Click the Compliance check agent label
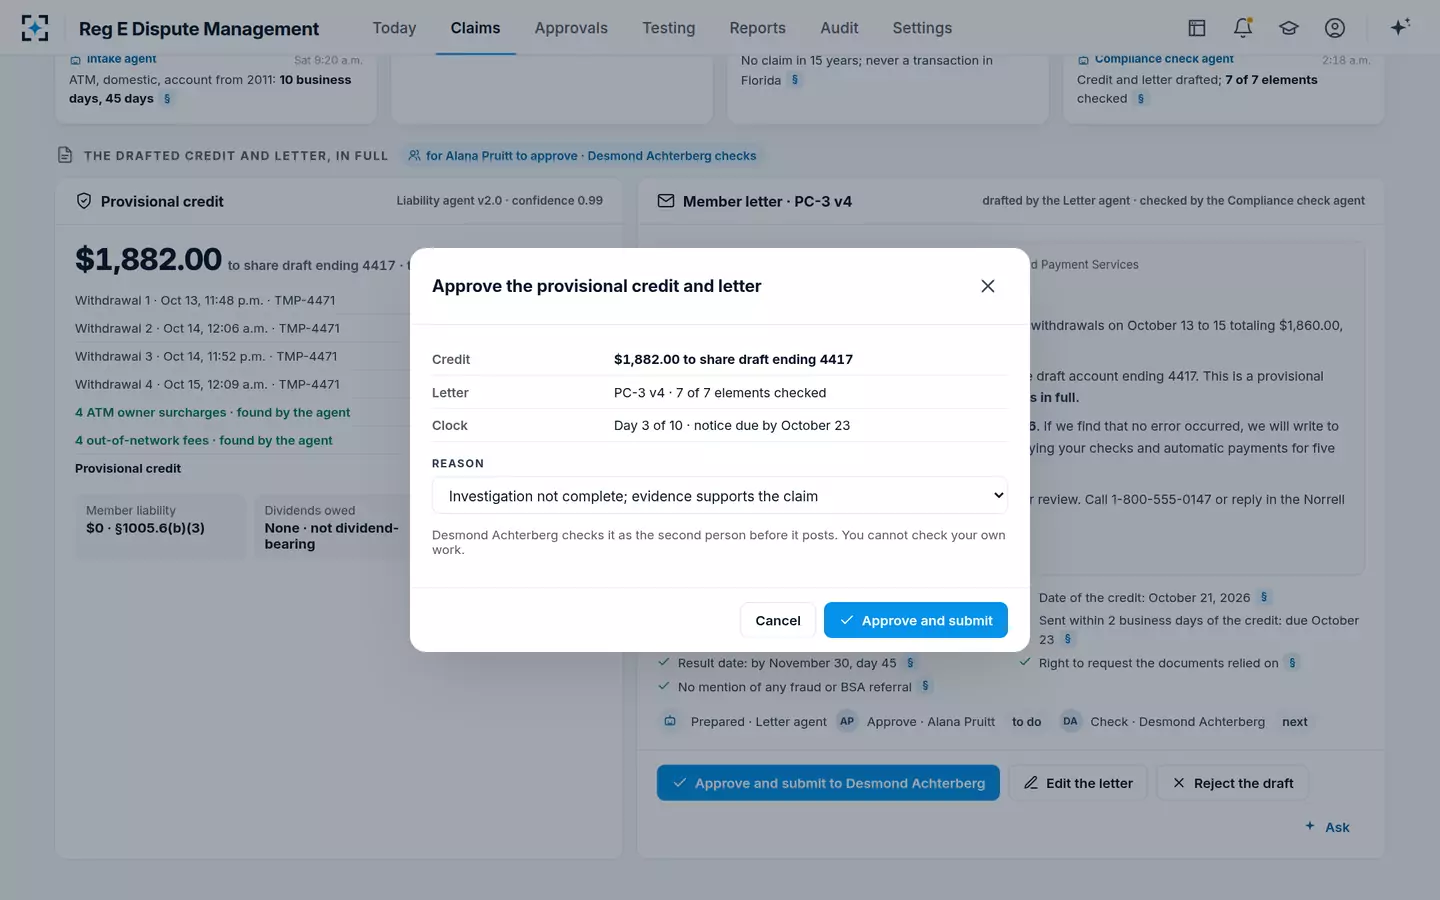 (1164, 60)
